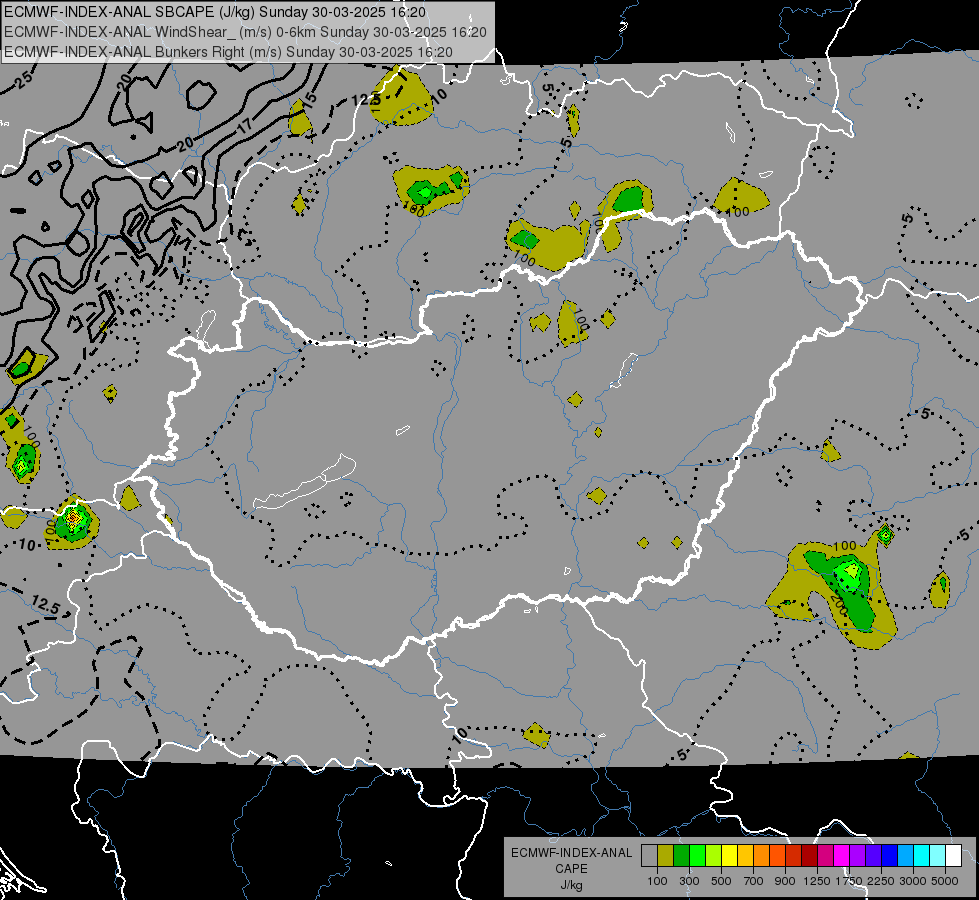The image size is (979, 900).
Task: Pick the amber legend swatch
Action: (x=745, y=855)
